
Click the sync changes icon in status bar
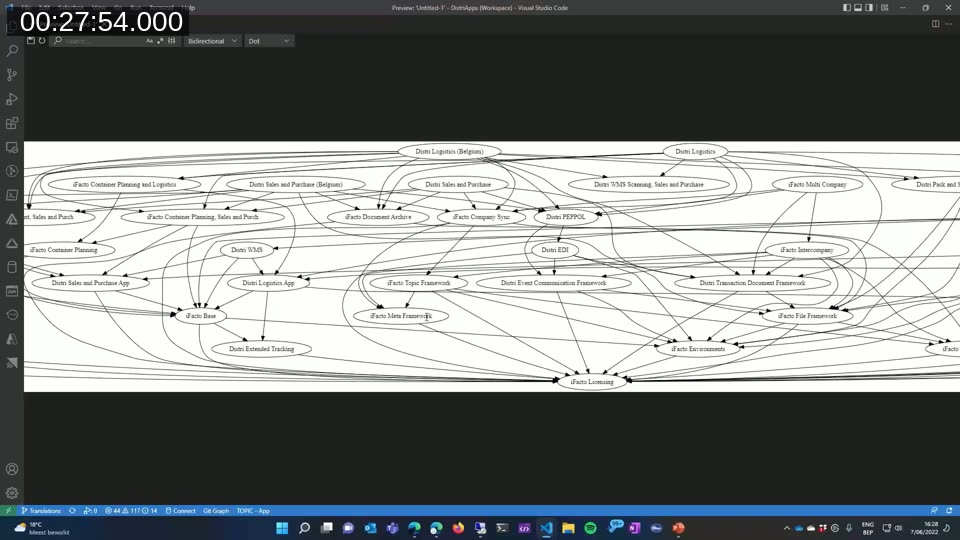(72, 511)
